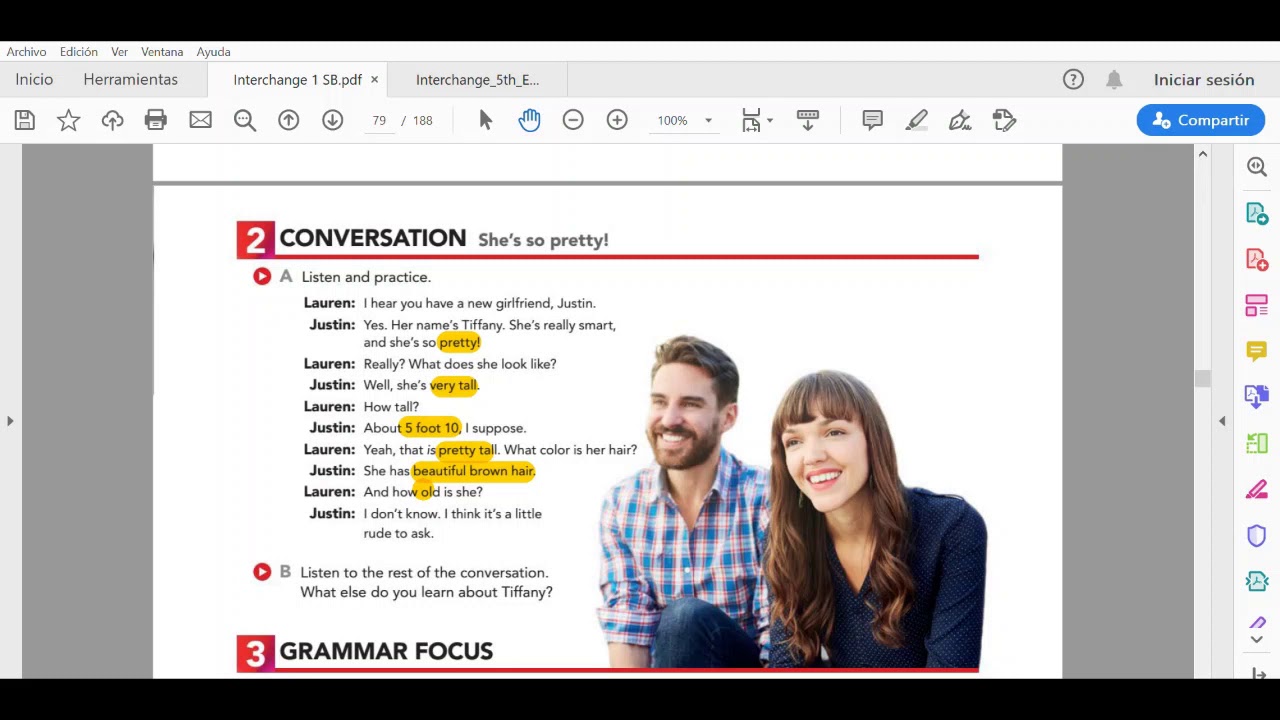Open the search tool in right panel
Screen dimensions: 1280x720
pyautogui.click(x=1257, y=167)
